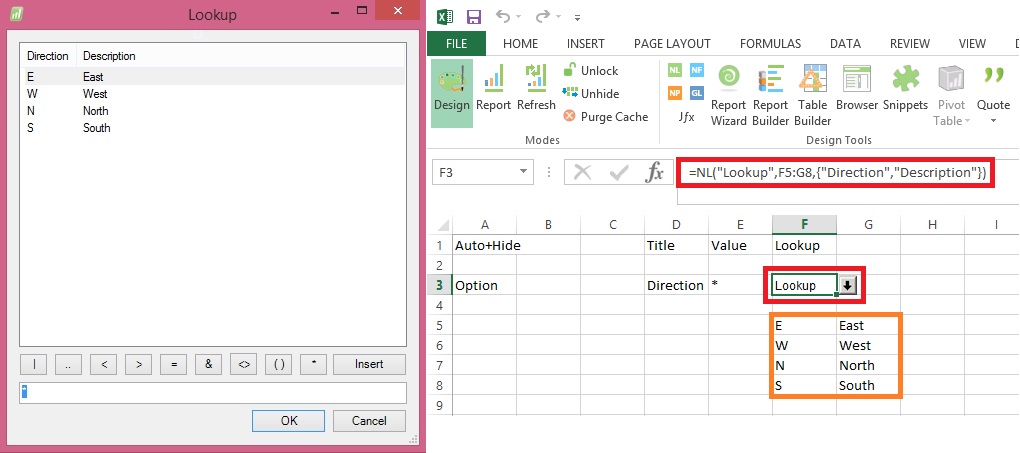
Task: Select the North row in lookup list
Action: coord(95,111)
